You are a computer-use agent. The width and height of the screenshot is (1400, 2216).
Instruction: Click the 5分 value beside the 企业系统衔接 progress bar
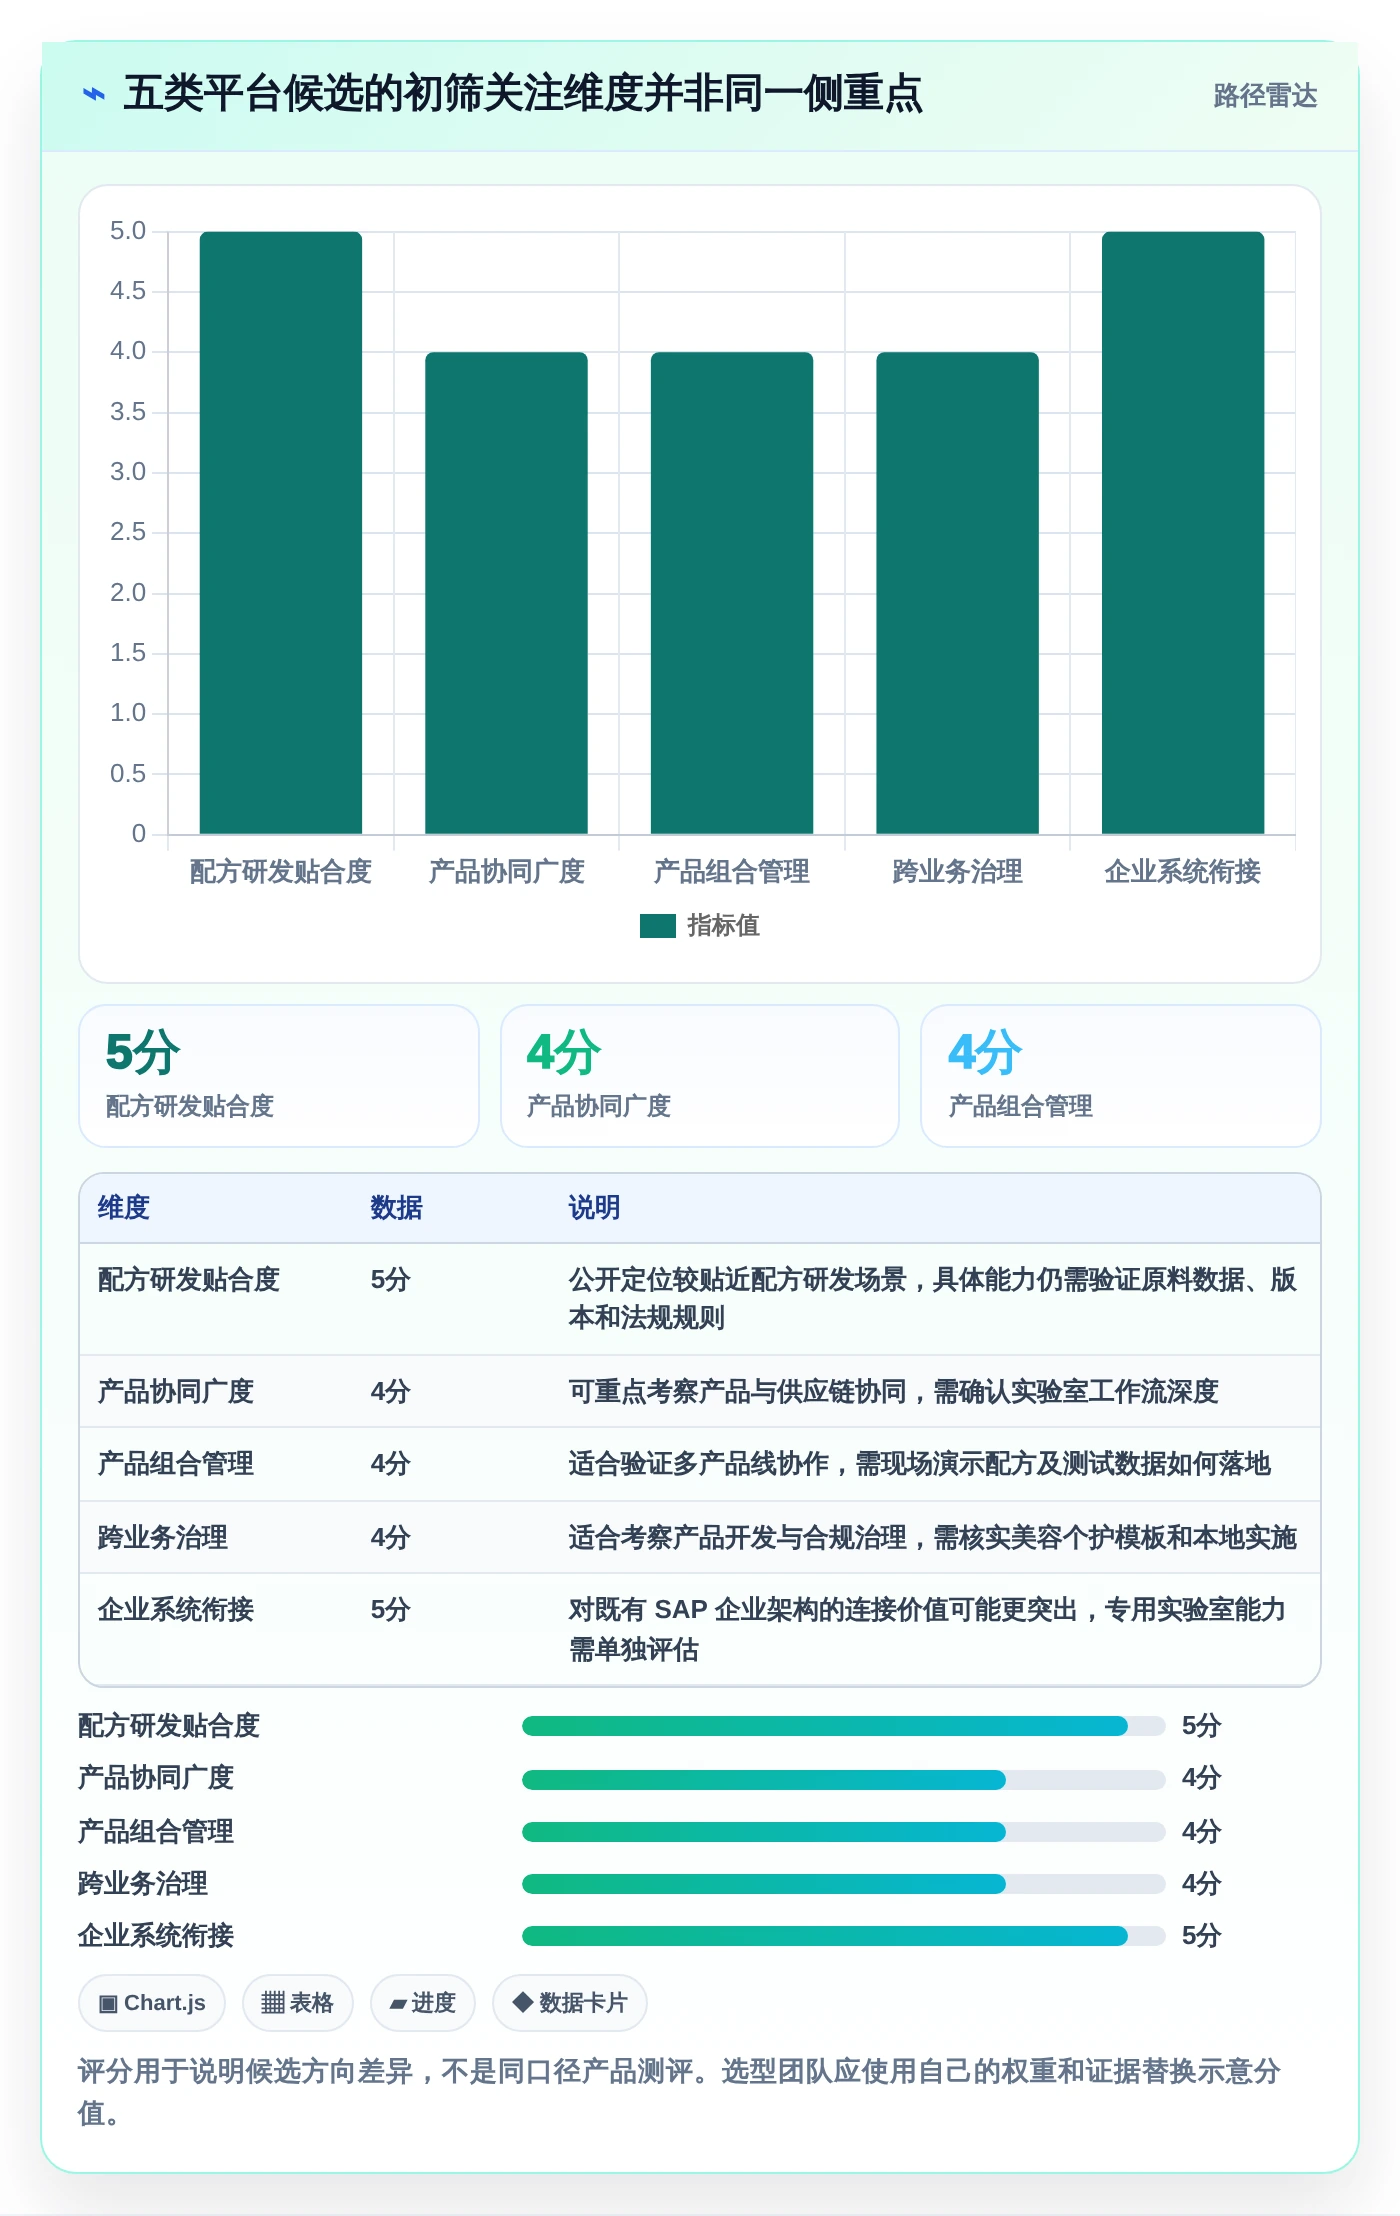(1202, 1936)
